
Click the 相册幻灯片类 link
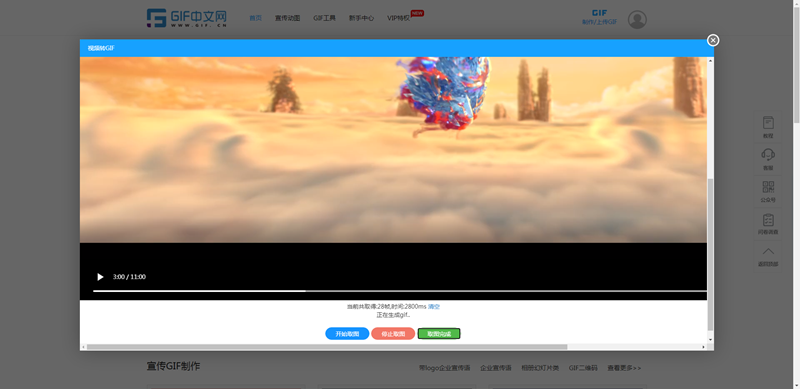540,368
